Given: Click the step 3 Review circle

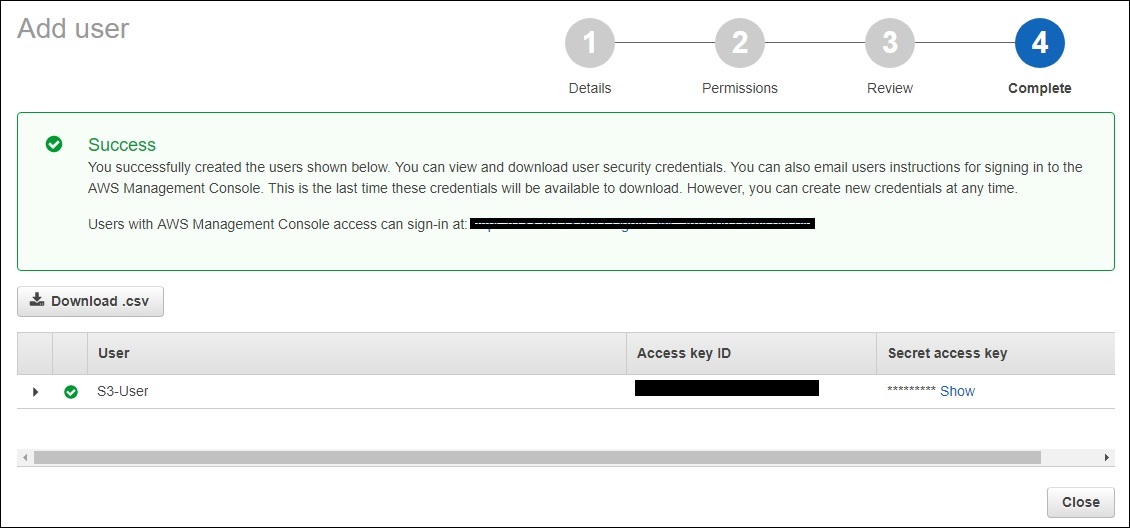Looking at the screenshot, I should pyautogui.click(x=890, y=43).
